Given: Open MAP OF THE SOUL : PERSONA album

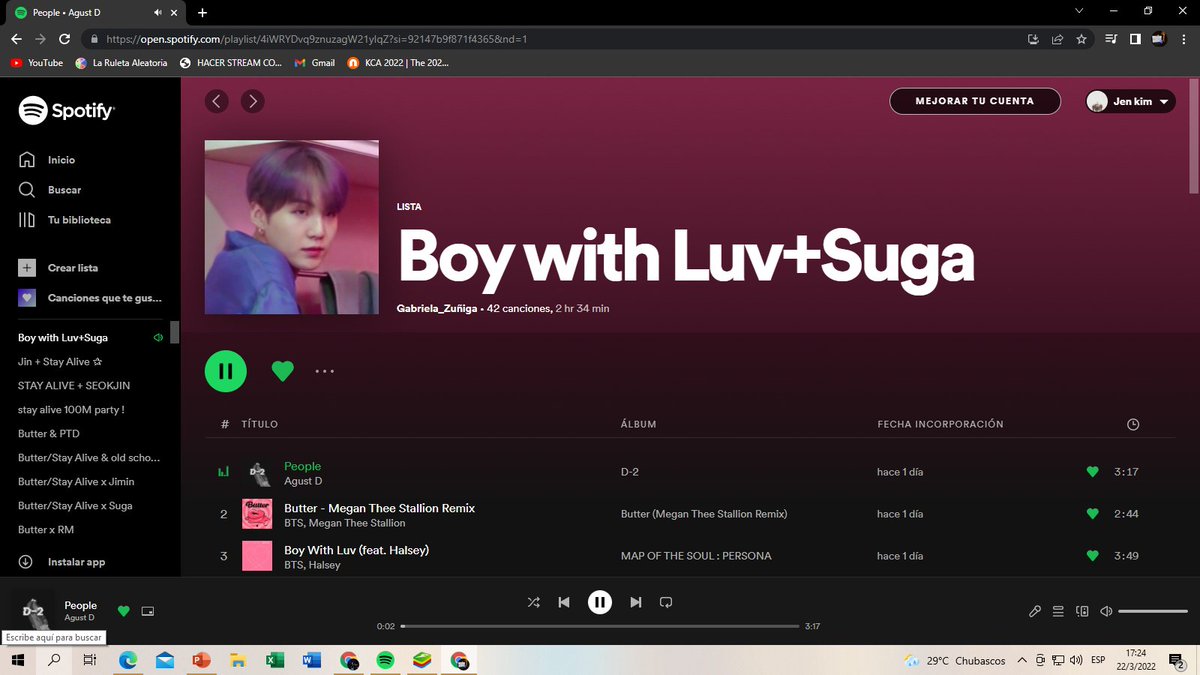Looking at the screenshot, I should click(696, 556).
